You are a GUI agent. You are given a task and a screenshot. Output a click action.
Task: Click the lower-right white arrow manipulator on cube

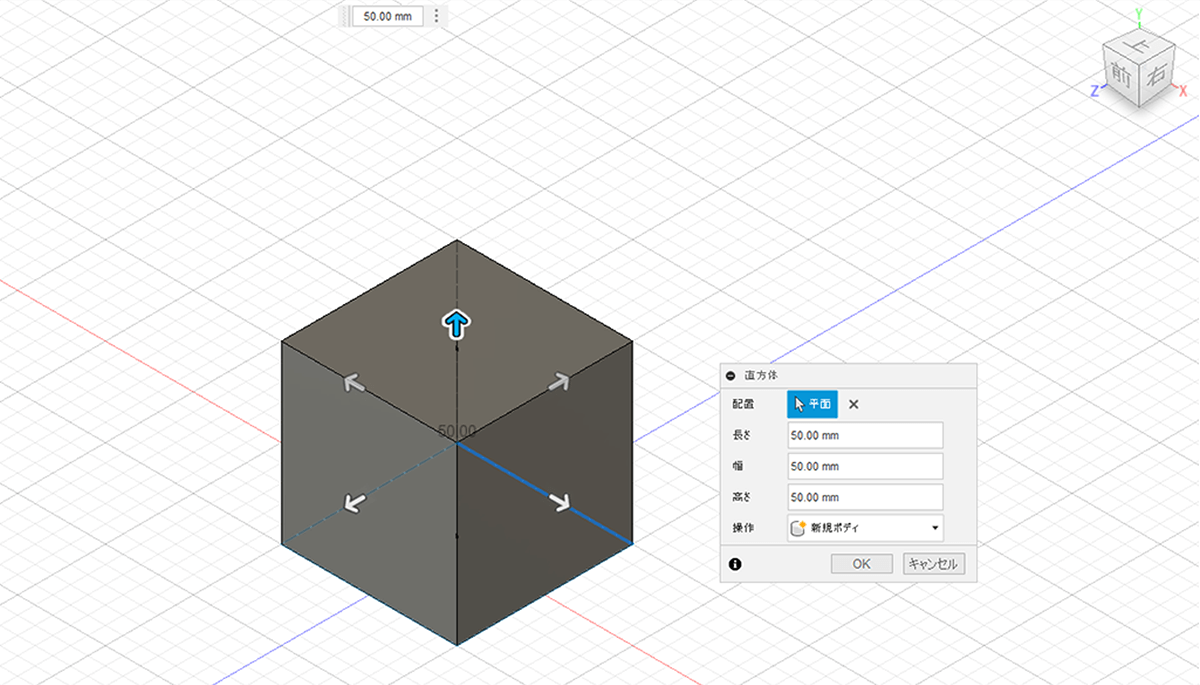coord(560,502)
